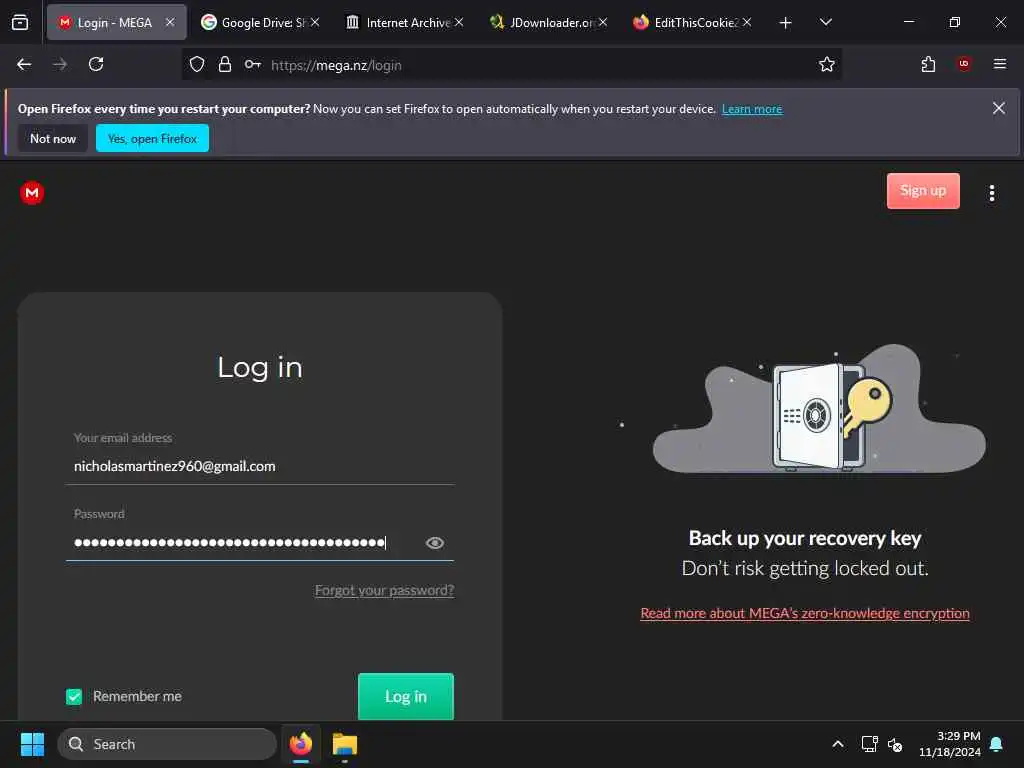Image resolution: width=1024 pixels, height=768 pixels.
Task: Open MEGA zero-knowledge encryption link
Action: pyautogui.click(x=805, y=613)
